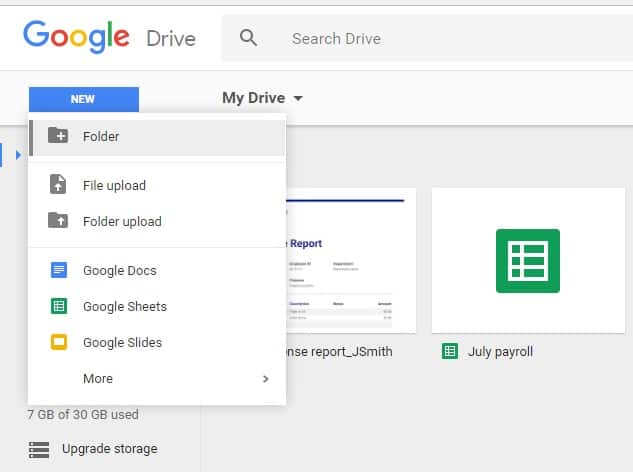Select the blue Google Docs icon
633x472 pixels.
(59, 270)
